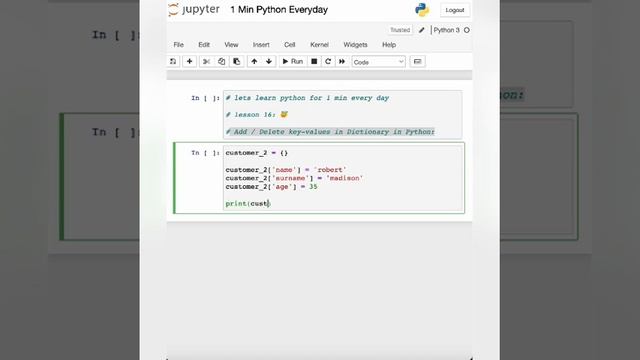Image resolution: width=640 pixels, height=360 pixels.
Task: Open the View menu
Action: point(231,45)
